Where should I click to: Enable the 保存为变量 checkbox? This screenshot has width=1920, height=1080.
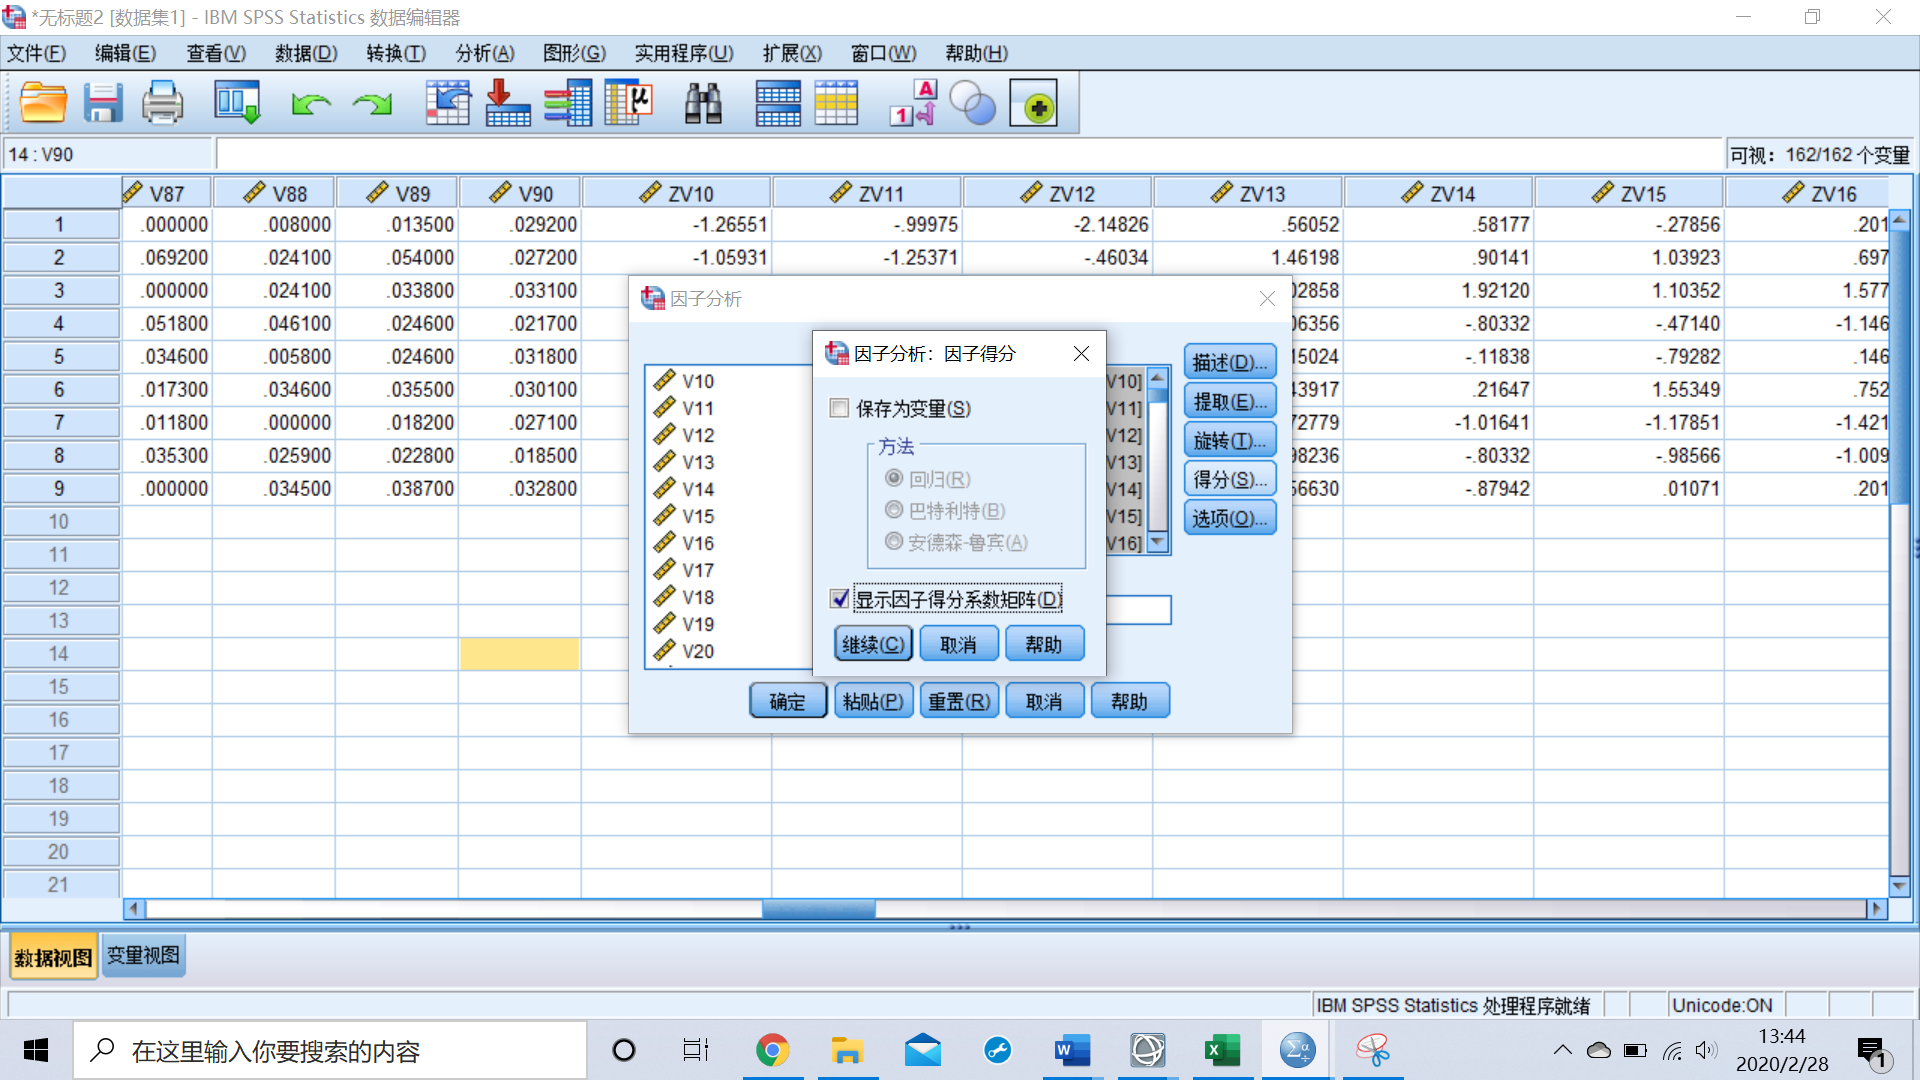[x=840, y=408]
